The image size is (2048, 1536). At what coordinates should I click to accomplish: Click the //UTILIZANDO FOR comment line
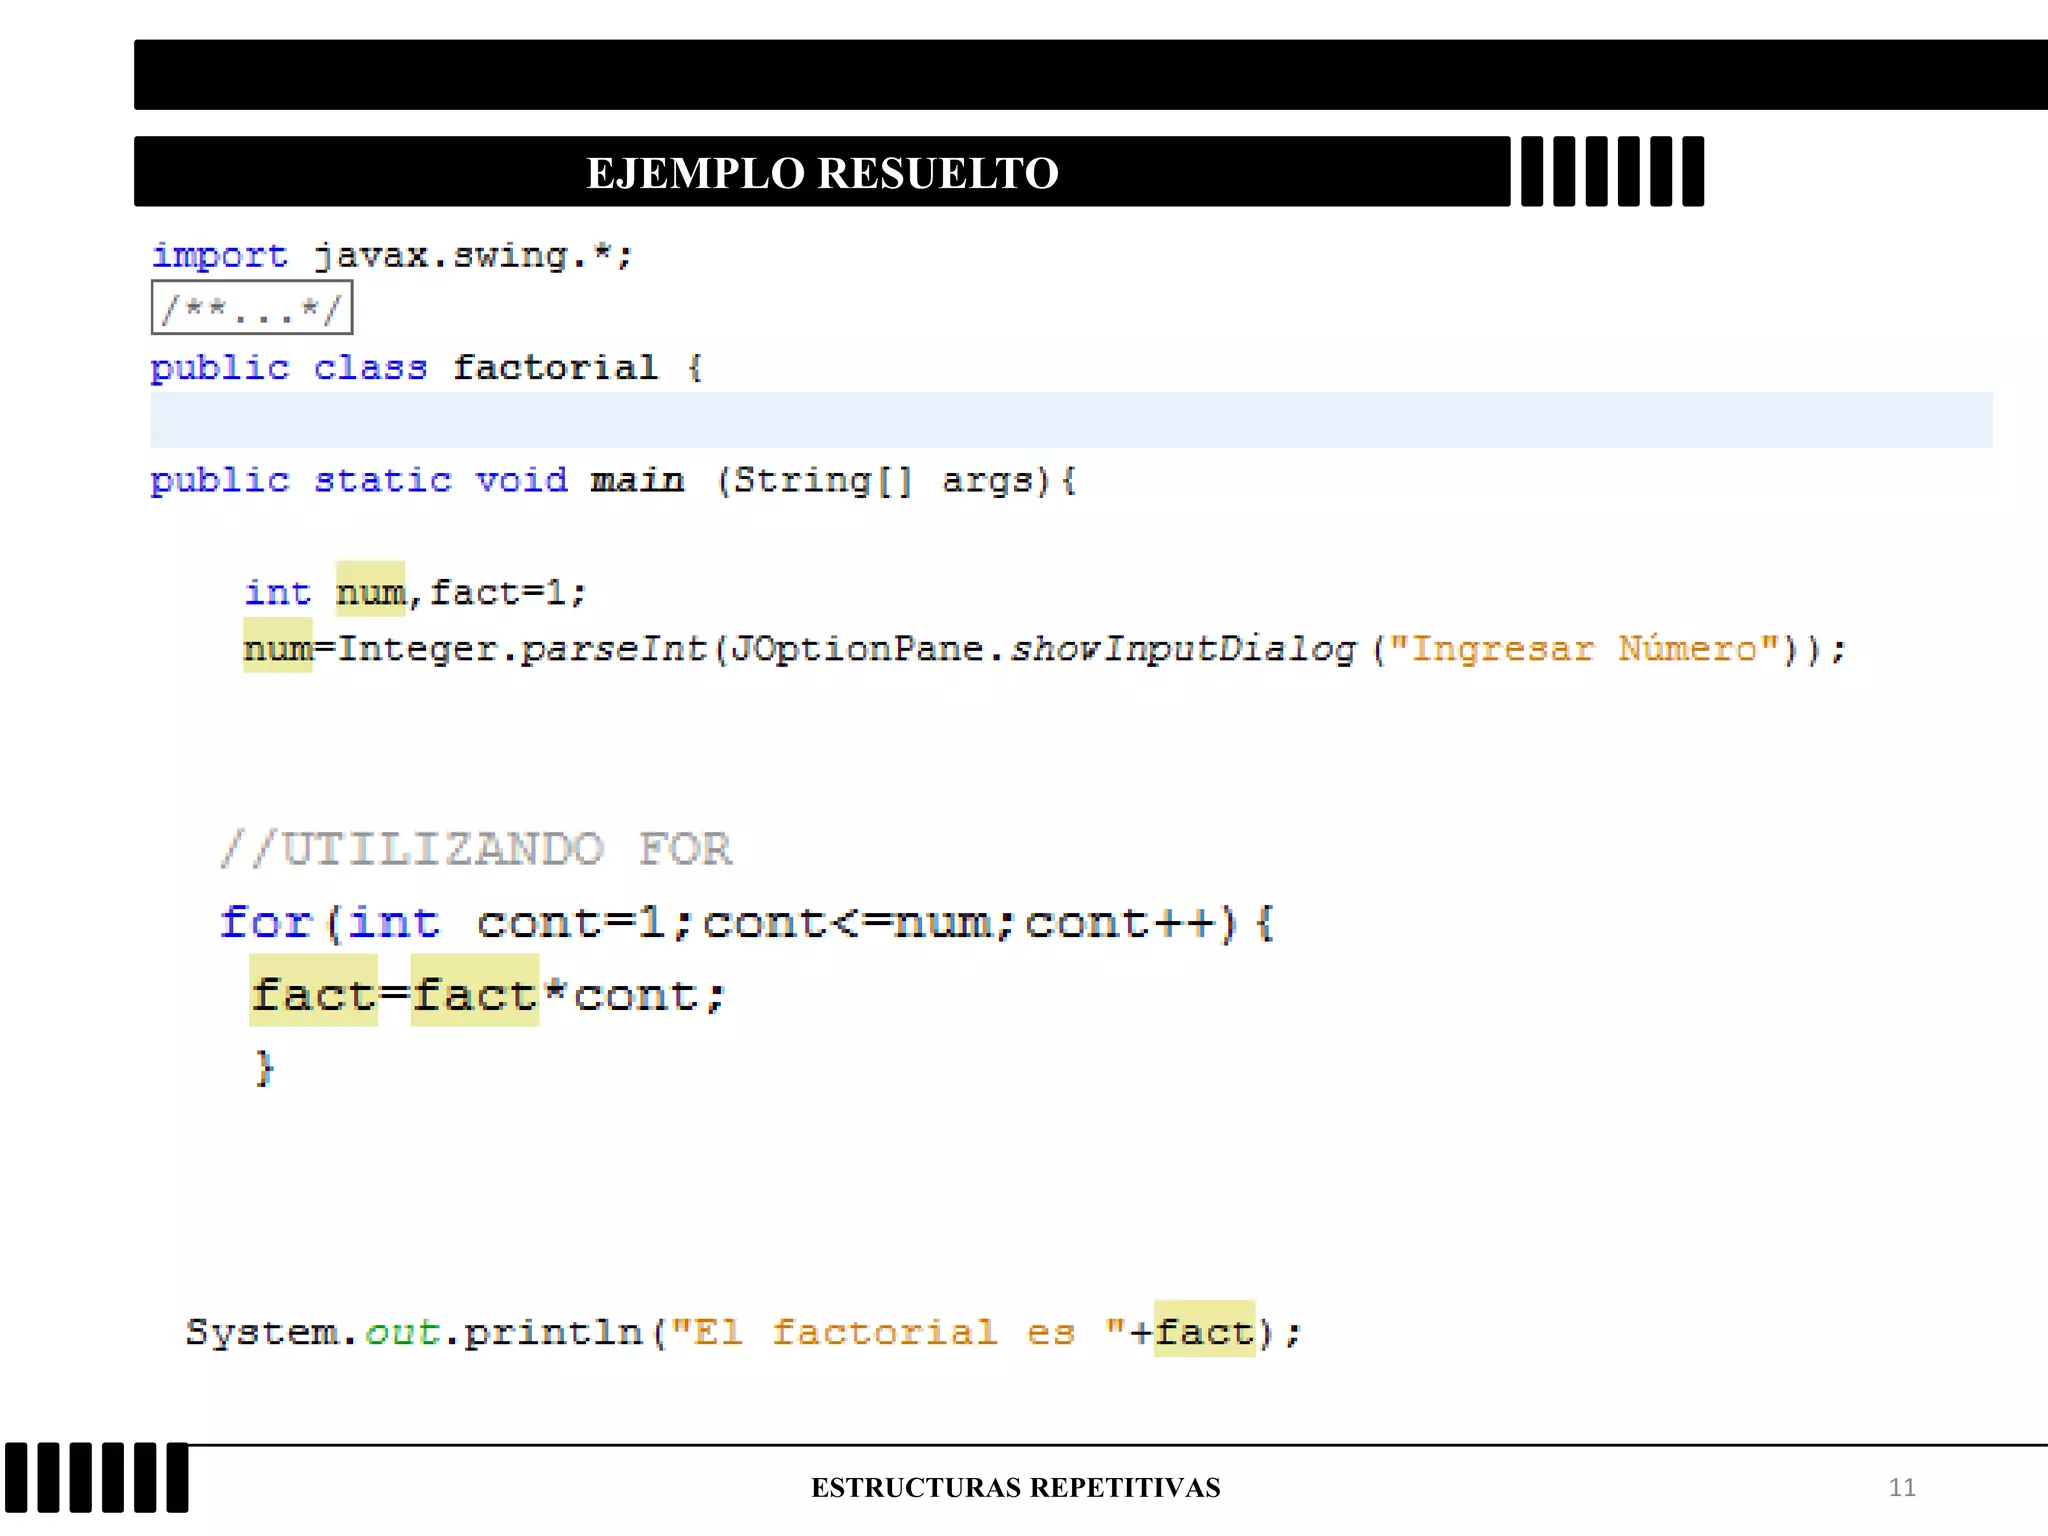476,850
